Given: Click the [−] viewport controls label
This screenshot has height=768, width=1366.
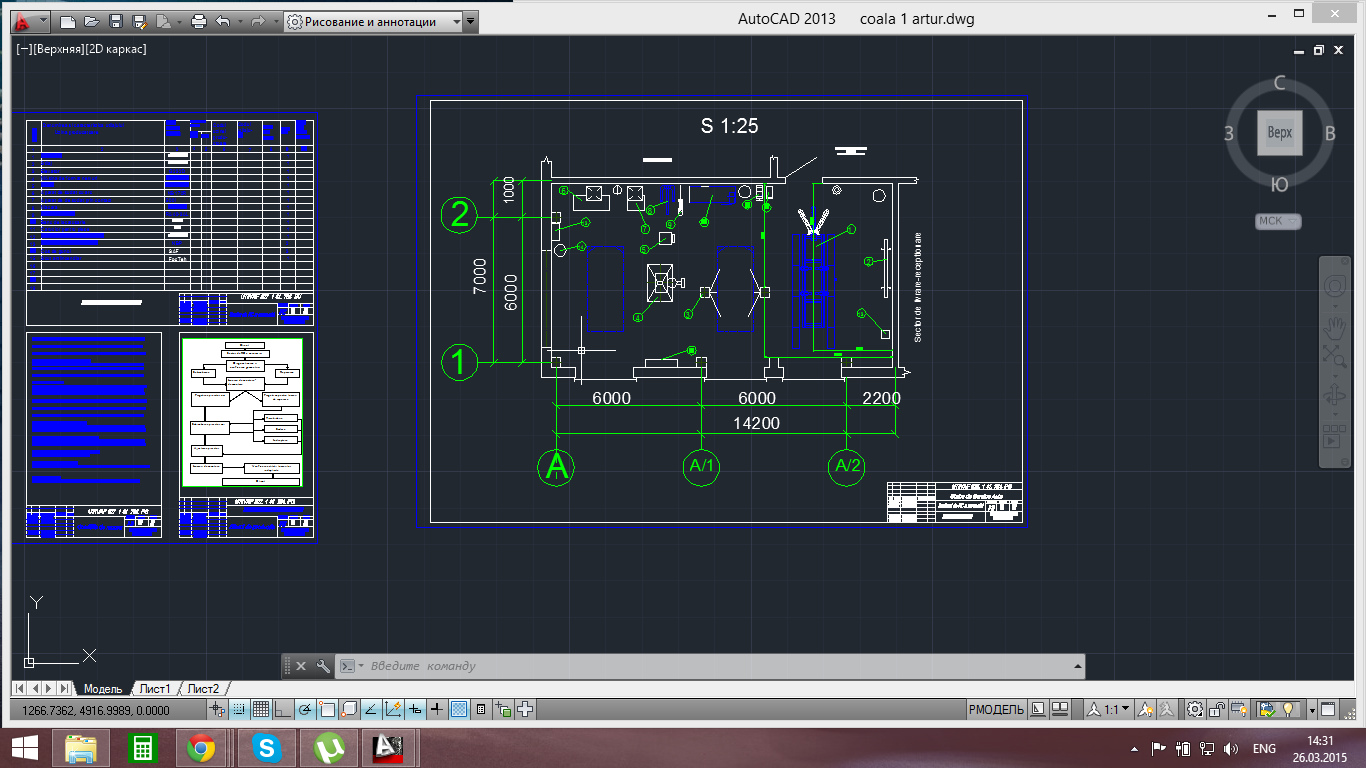Looking at the screenshot, I should coord(24,49).
